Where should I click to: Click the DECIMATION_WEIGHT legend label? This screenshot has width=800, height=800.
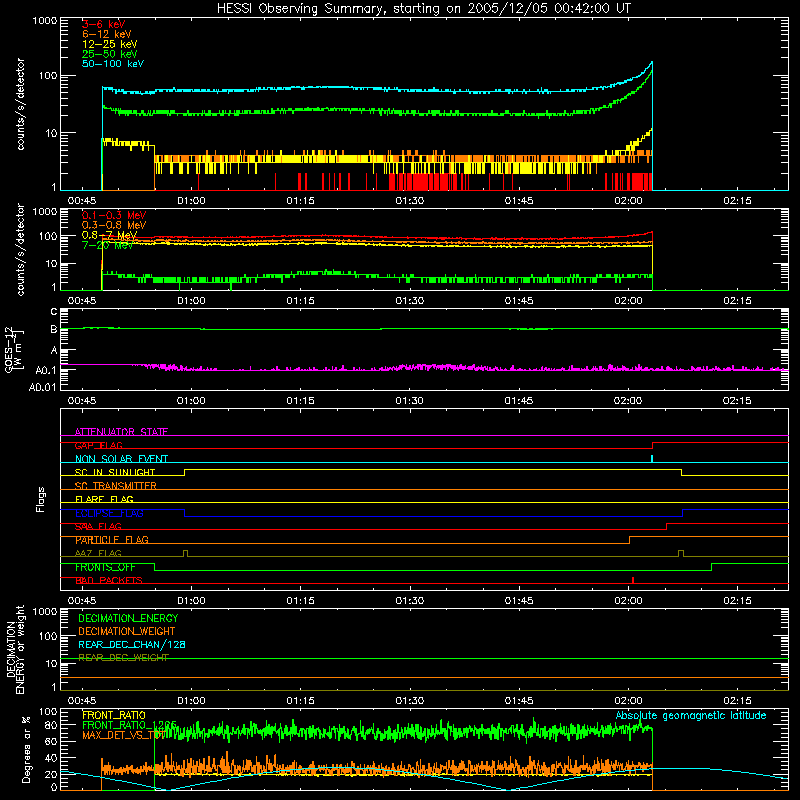pos(127,631)
